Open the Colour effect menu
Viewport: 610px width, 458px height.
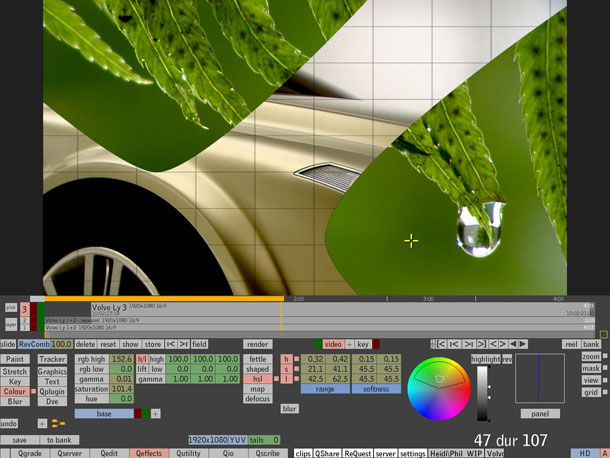point(15,391)
